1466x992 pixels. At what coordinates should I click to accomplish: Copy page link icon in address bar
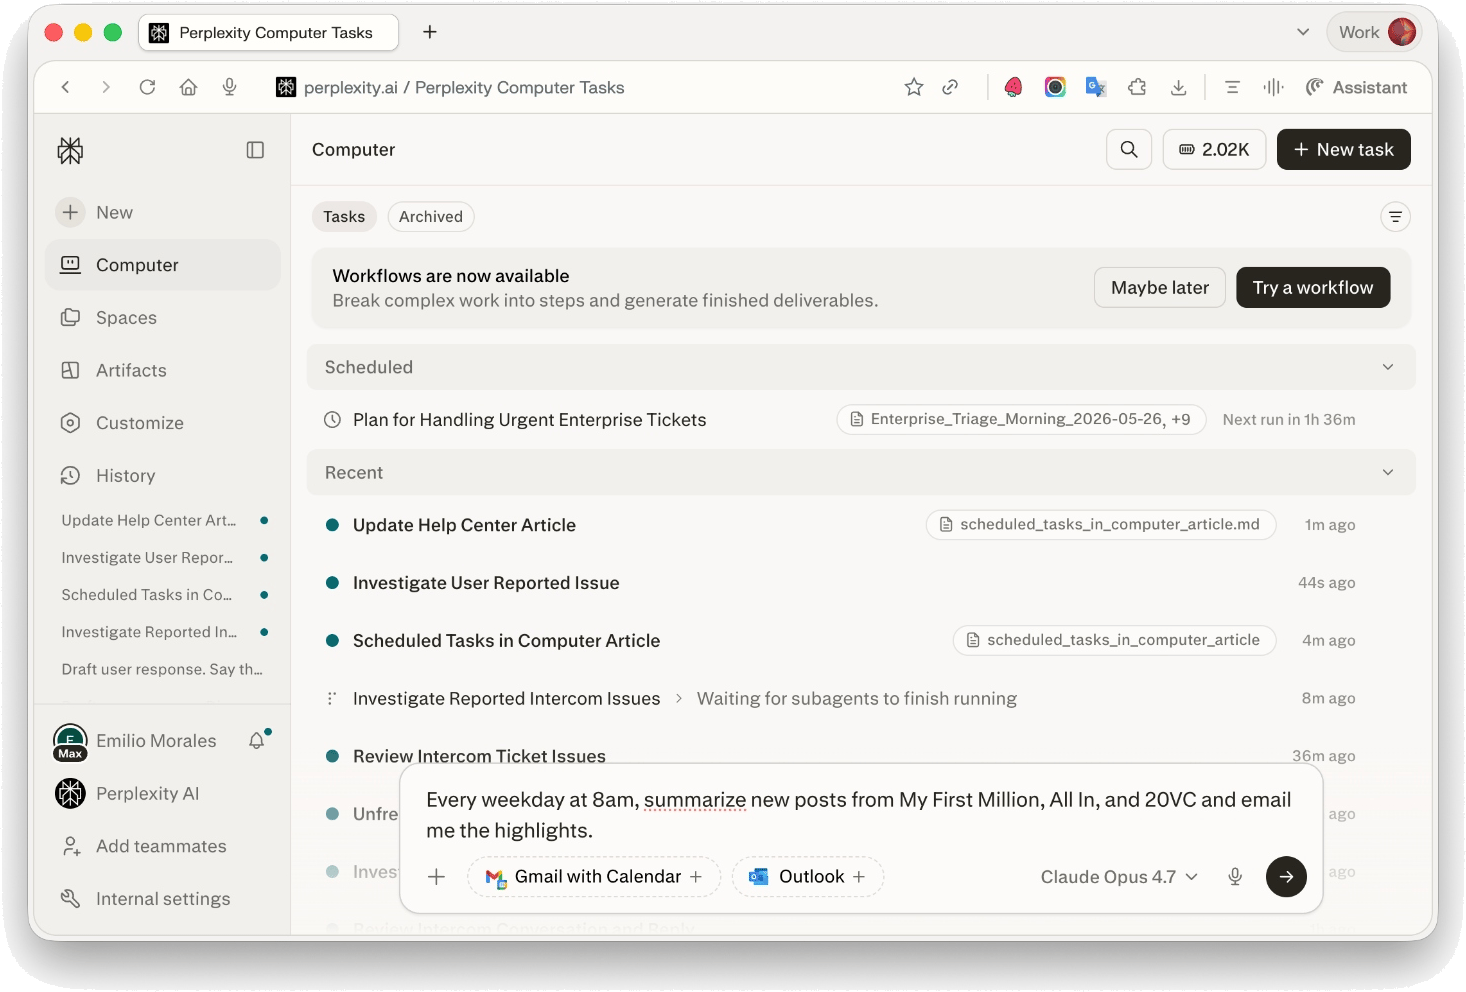coord(950,87)
